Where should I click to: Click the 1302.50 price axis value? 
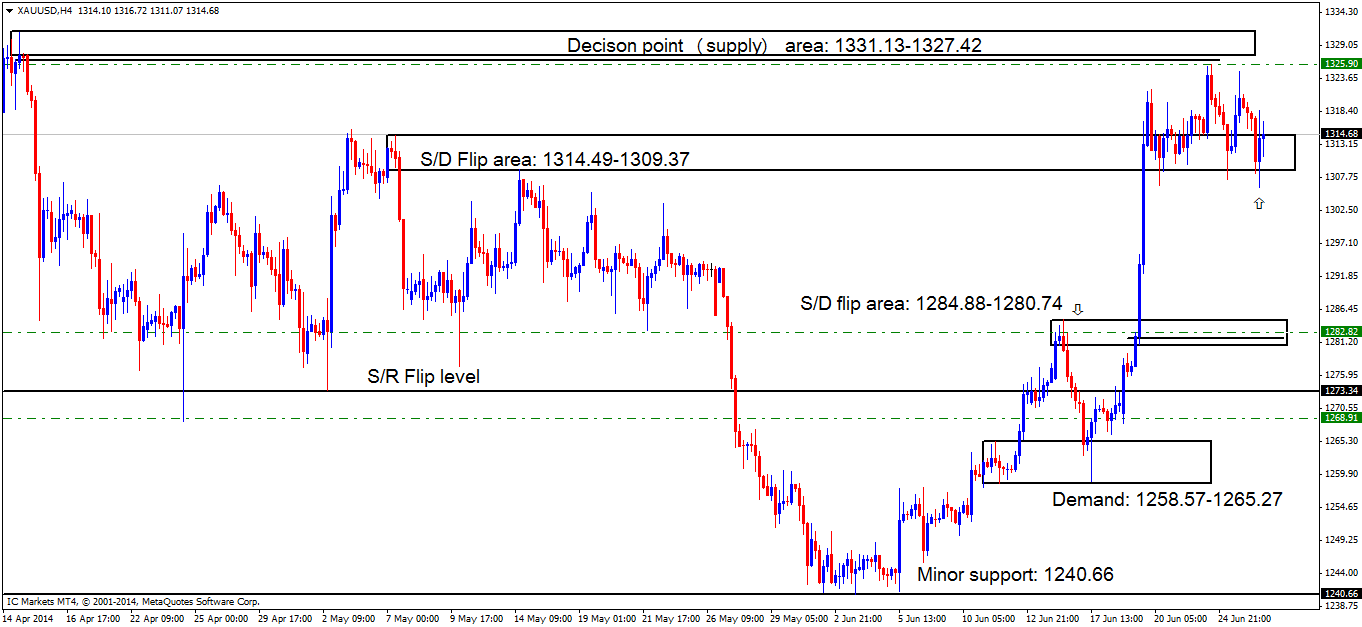(x=1339, y=210)
